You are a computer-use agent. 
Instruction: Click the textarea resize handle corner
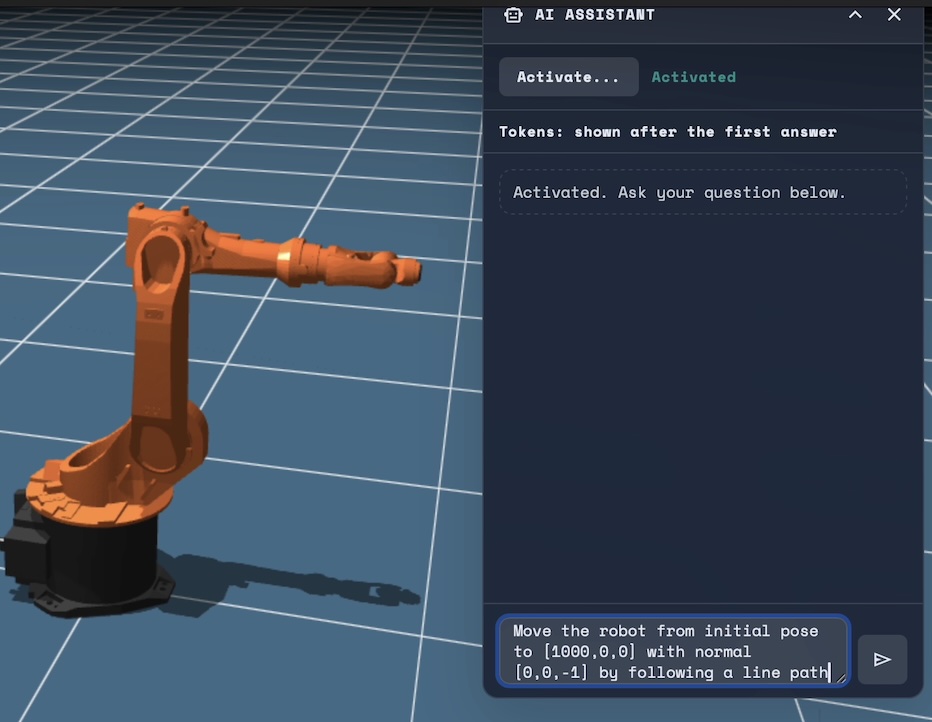840,677
